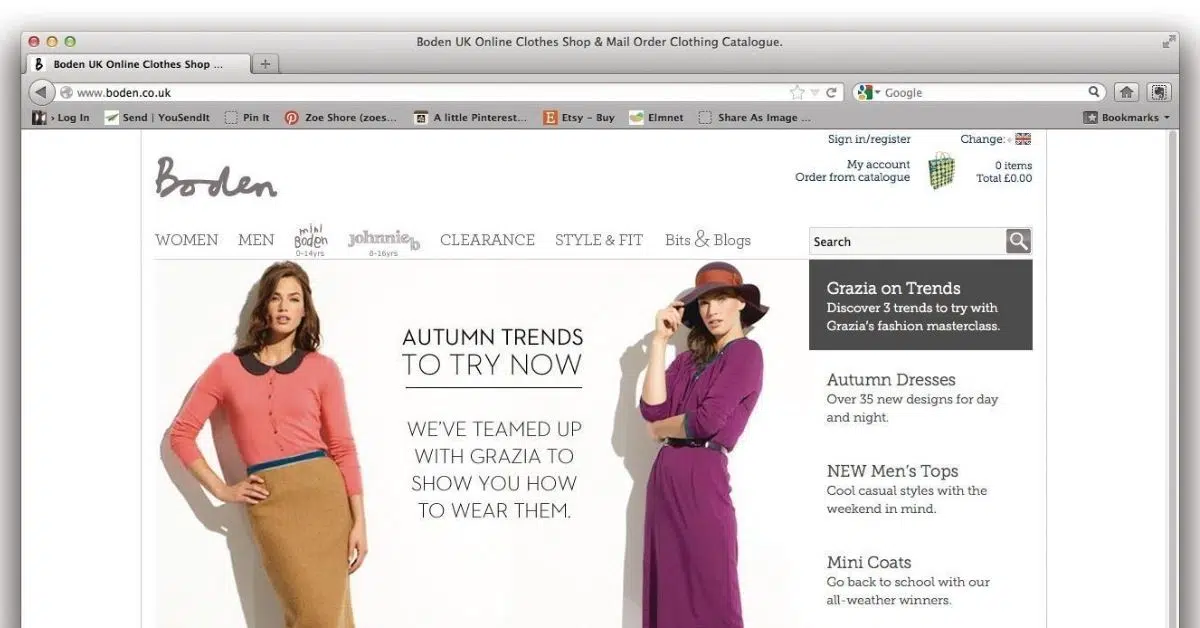
Task: Open Johnnie b 8-16yrs section
Action: [384, 242]
